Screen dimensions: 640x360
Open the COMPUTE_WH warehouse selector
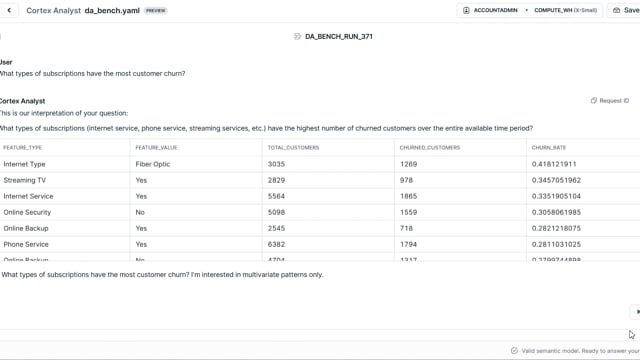click(565, 10)
